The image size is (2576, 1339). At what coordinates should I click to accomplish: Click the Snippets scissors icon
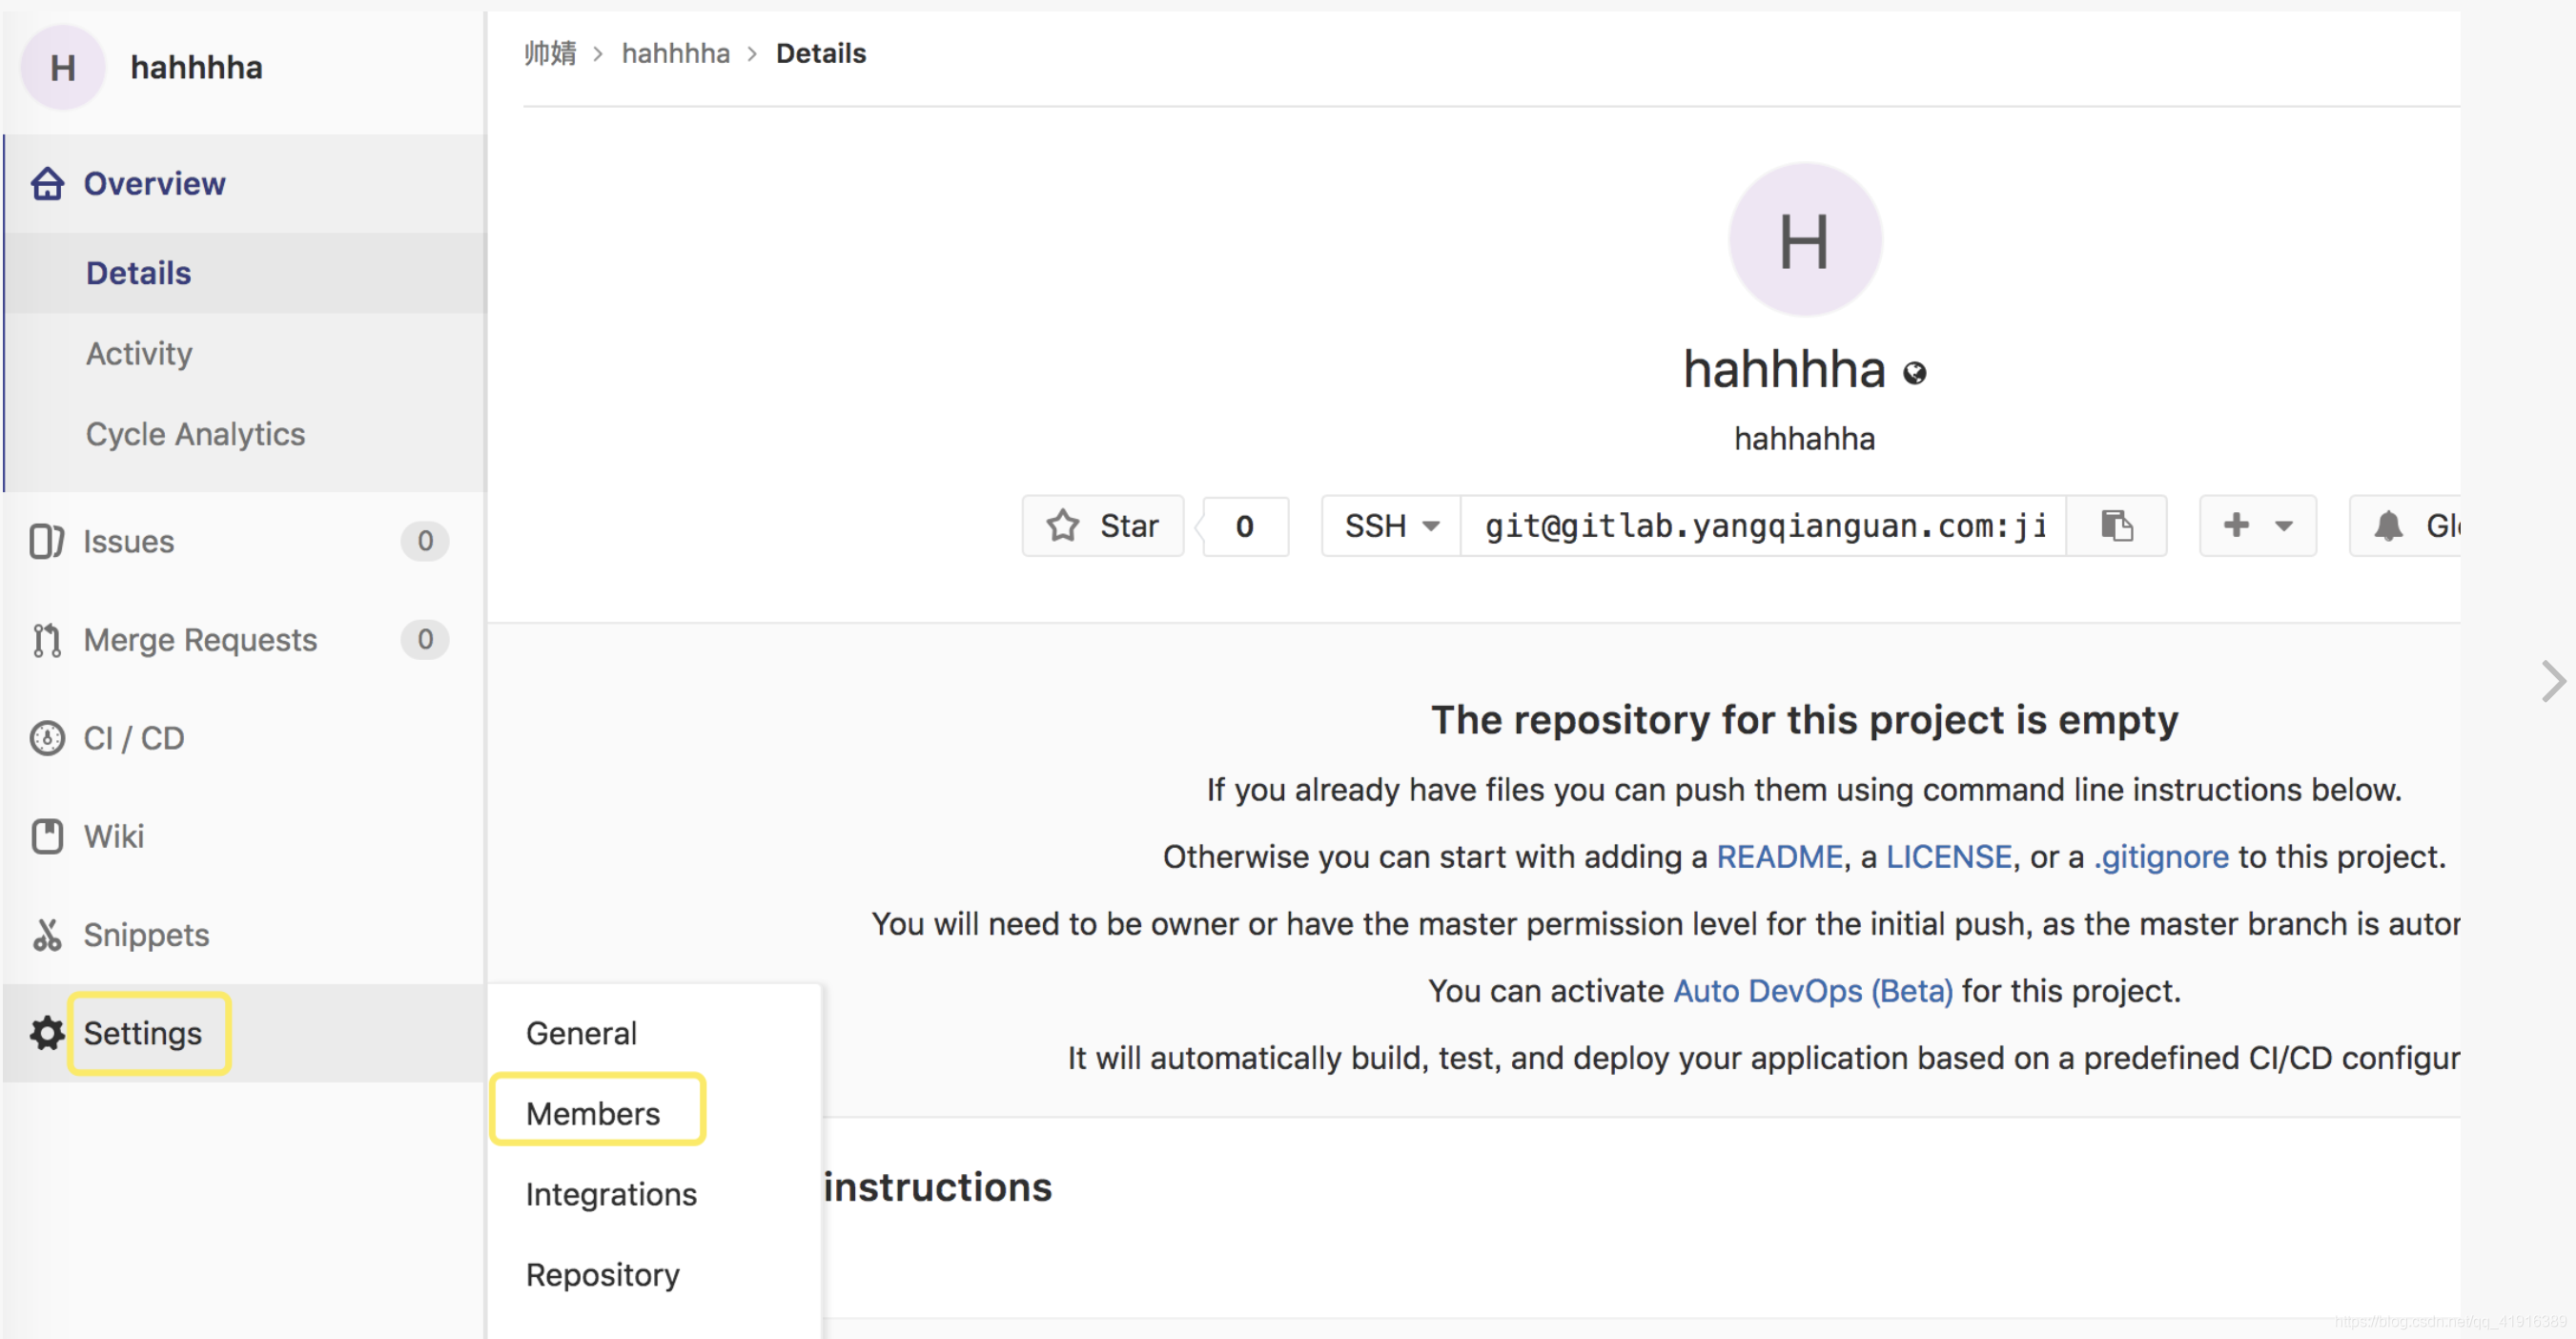[x=47, y=935]
